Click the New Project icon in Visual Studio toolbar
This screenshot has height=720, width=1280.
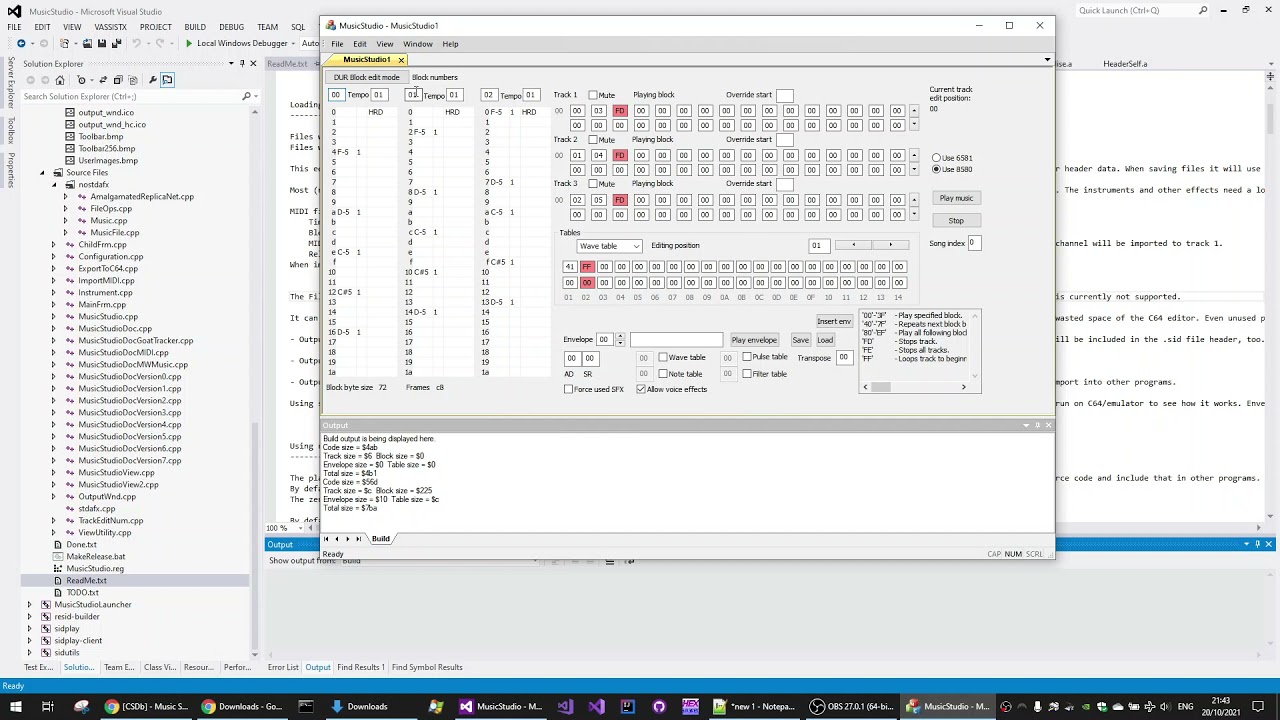64,43
